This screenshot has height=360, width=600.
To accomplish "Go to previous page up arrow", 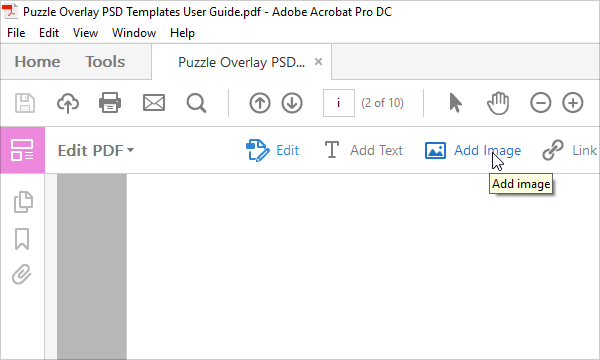I will coord(260,103).
